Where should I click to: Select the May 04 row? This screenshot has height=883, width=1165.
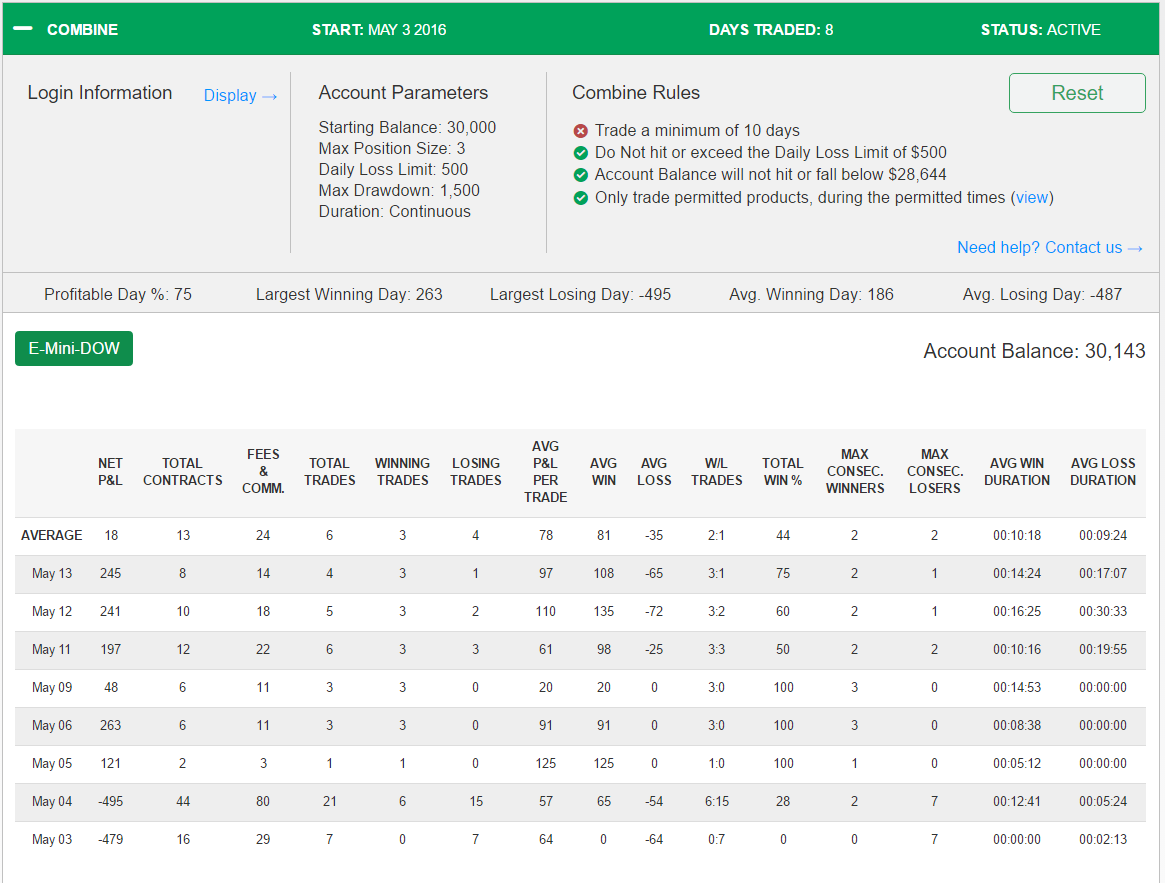580,802
